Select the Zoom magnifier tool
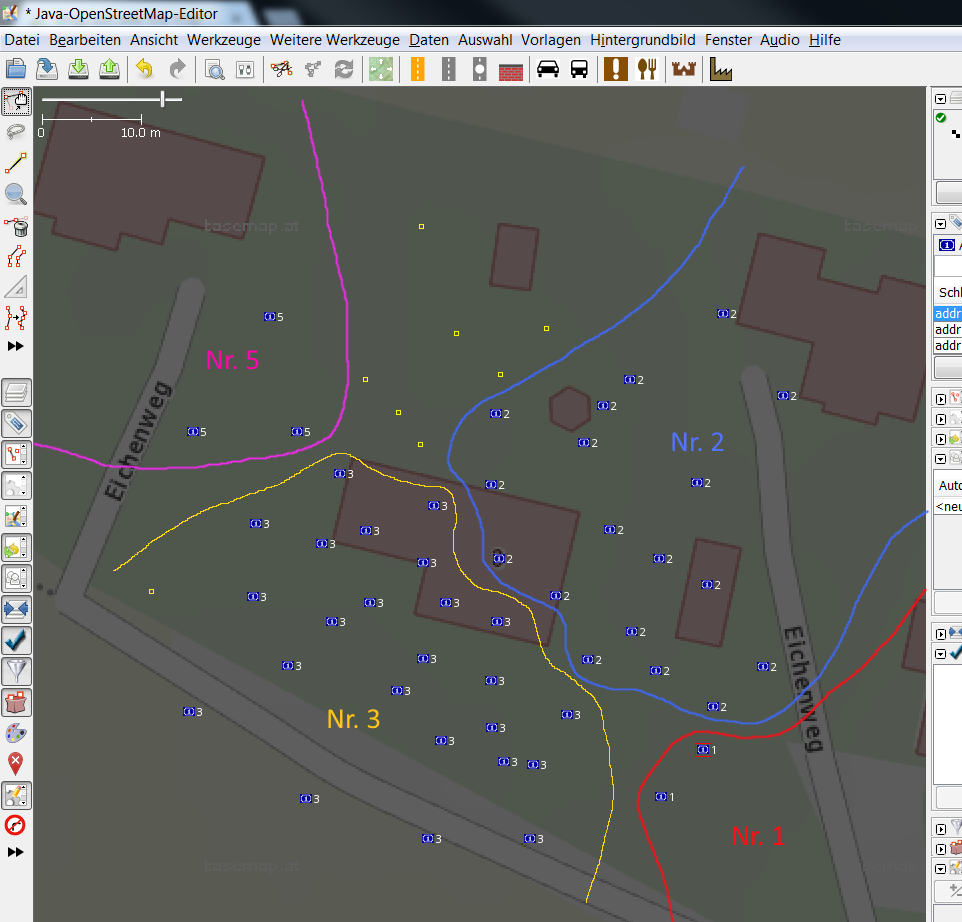The height and width of the screenshot is (922, 962). [x=16, y=194]
